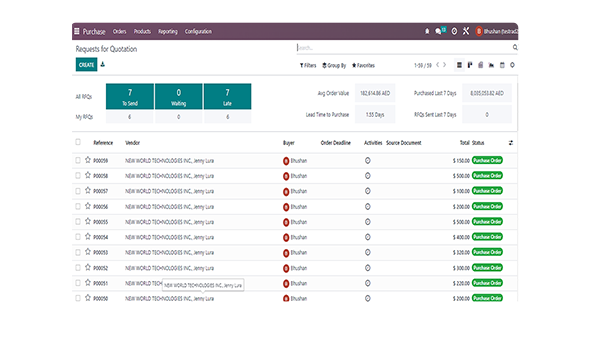Sort by the Reference column header
The height and width of the screenshot is (360, 590).
pyautogui.click(x=103, y=143)
